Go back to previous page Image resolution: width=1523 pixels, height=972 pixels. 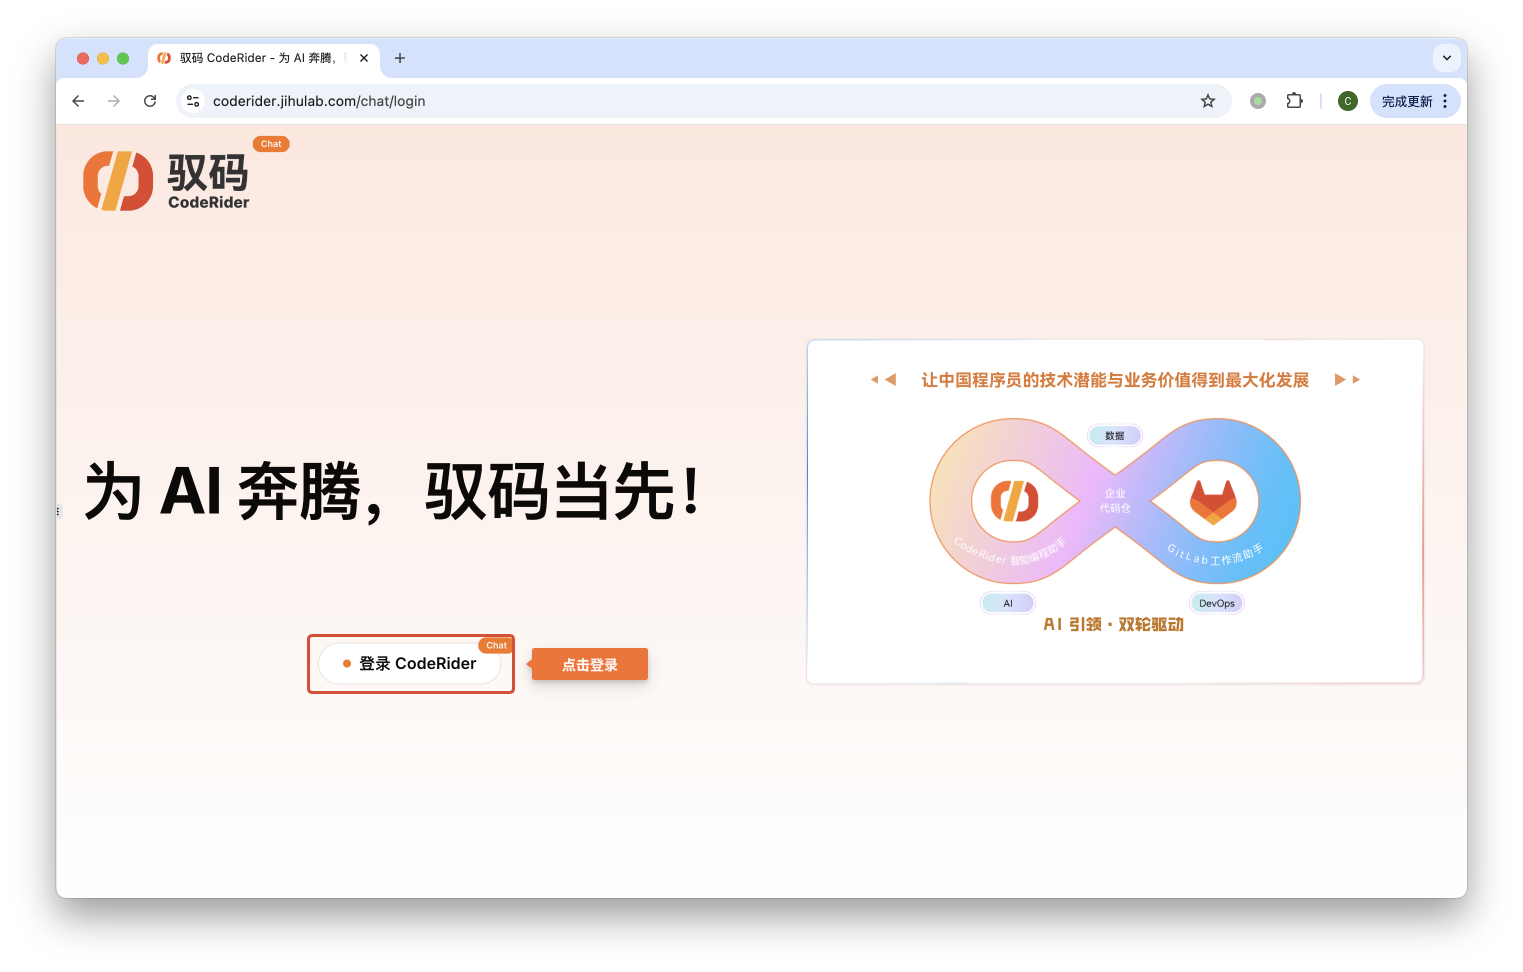pos(78,101)
